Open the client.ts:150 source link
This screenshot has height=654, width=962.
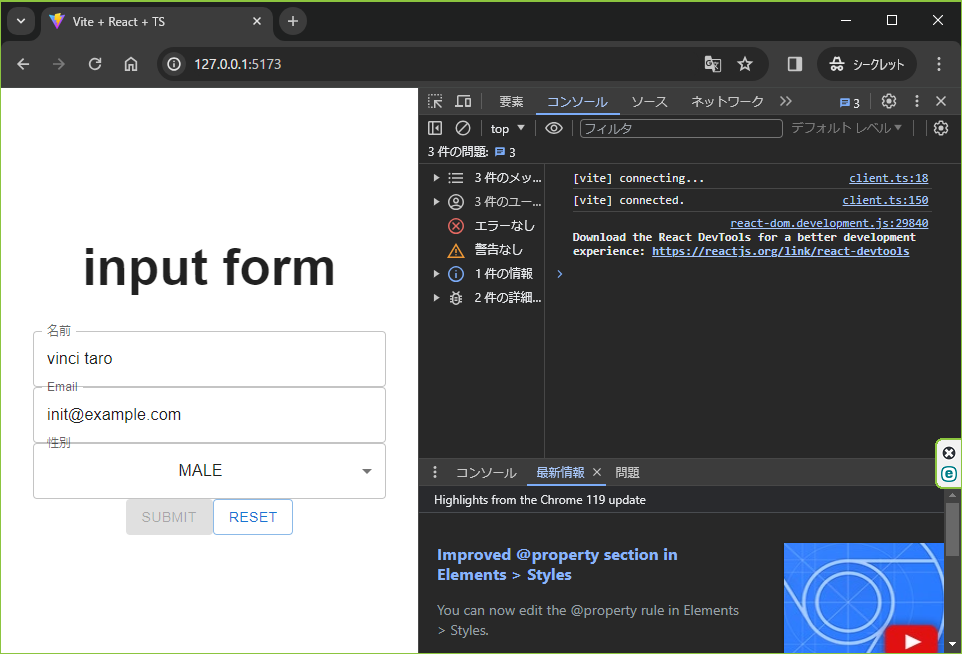click(885, 200)
